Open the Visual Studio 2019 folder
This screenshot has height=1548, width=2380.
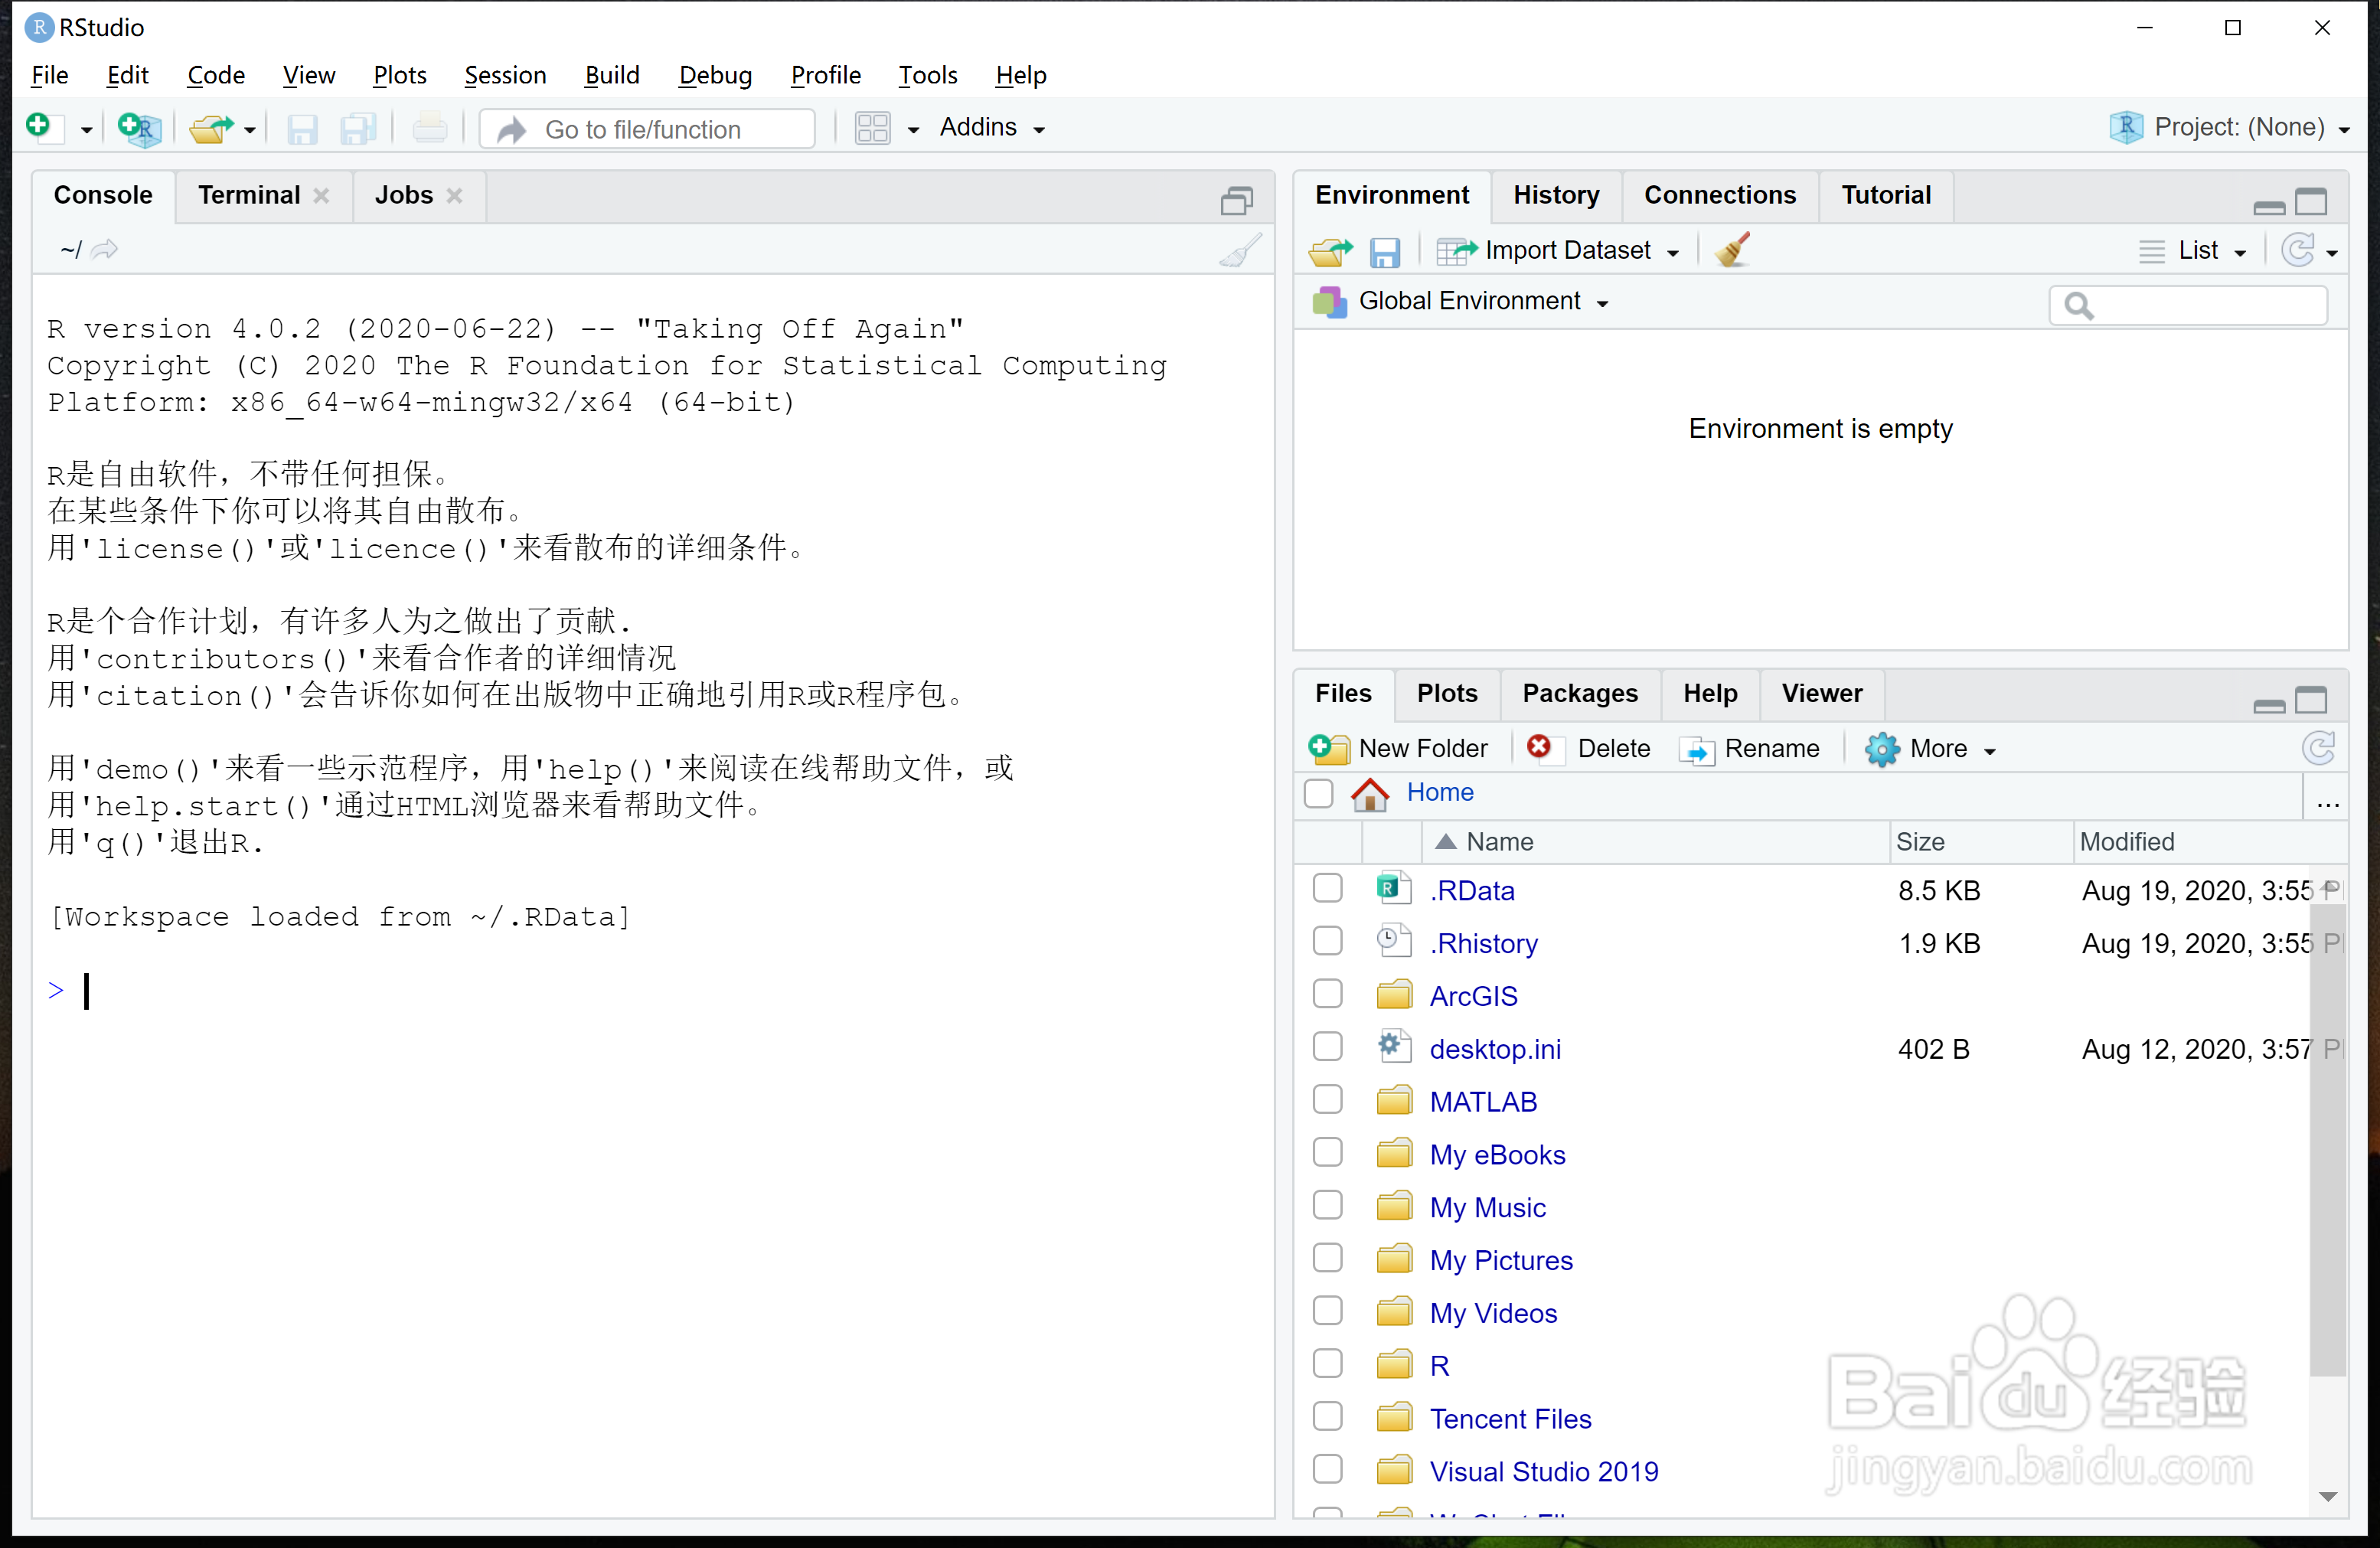point(1544,1472)
